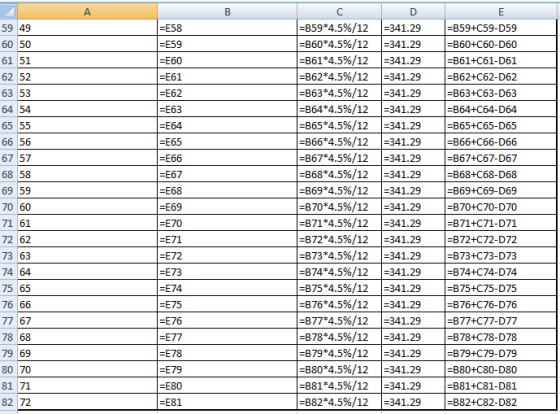Image resolution: width=560 pixels, height=414 pixels.
Task: Select cell containing =E81
Action: [227, 402]
